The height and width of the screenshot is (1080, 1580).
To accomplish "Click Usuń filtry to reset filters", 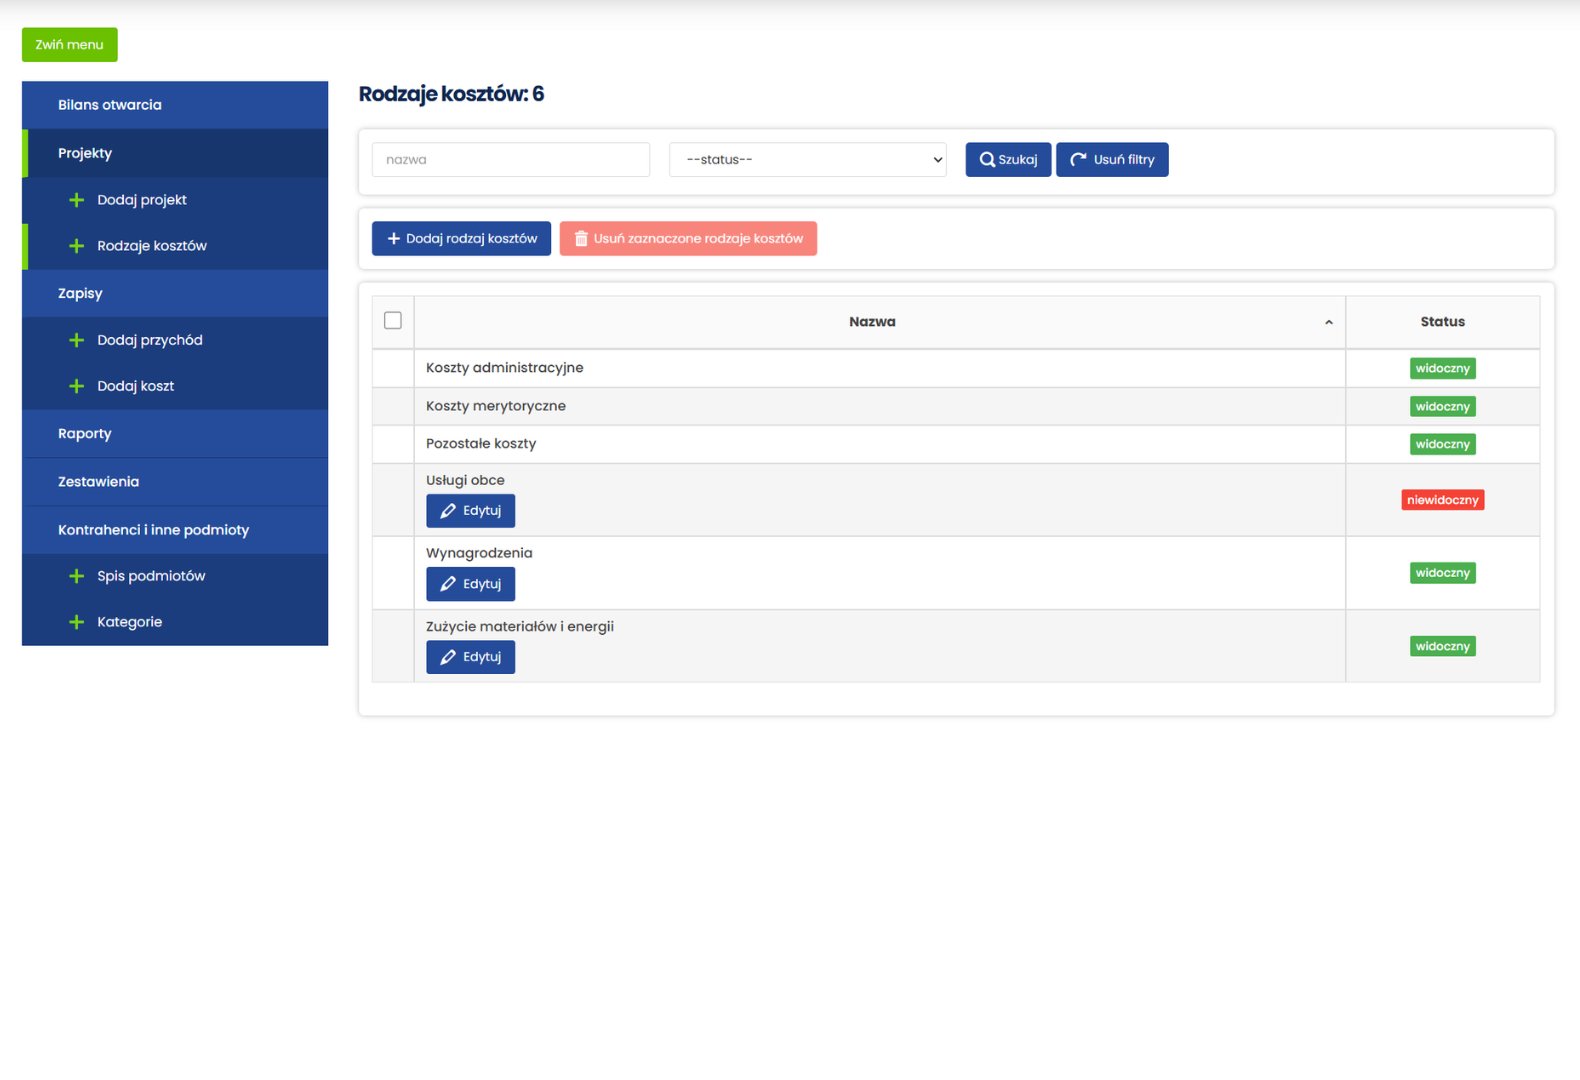I will pos(1112,160).
